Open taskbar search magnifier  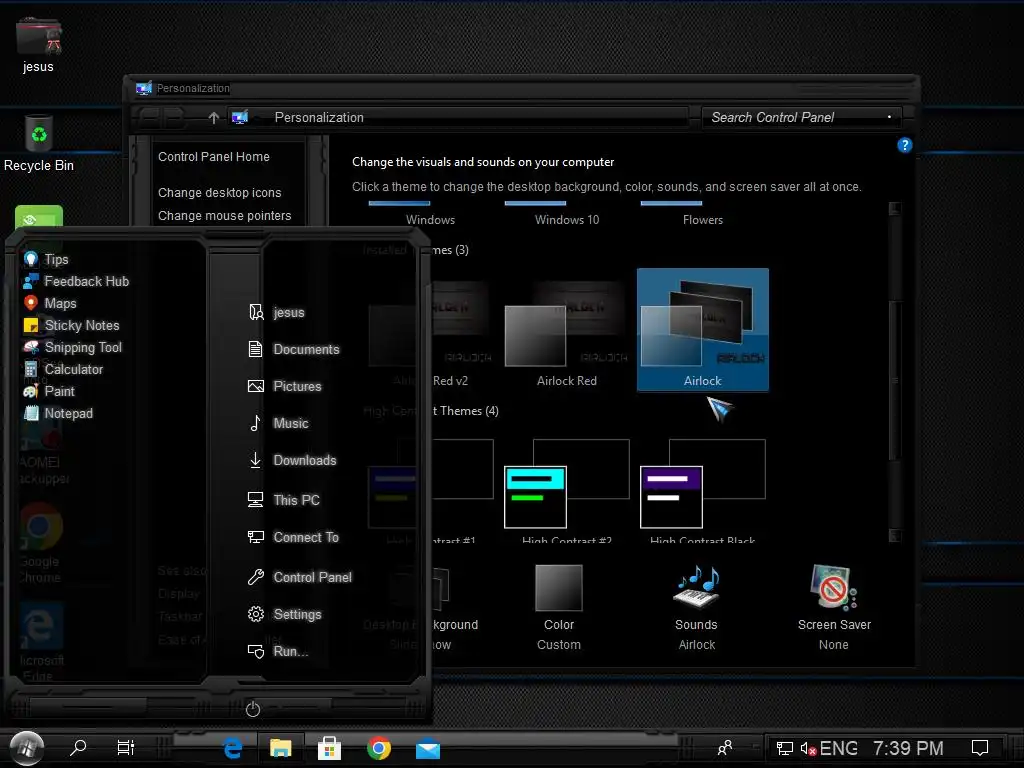tap(78, 747)
